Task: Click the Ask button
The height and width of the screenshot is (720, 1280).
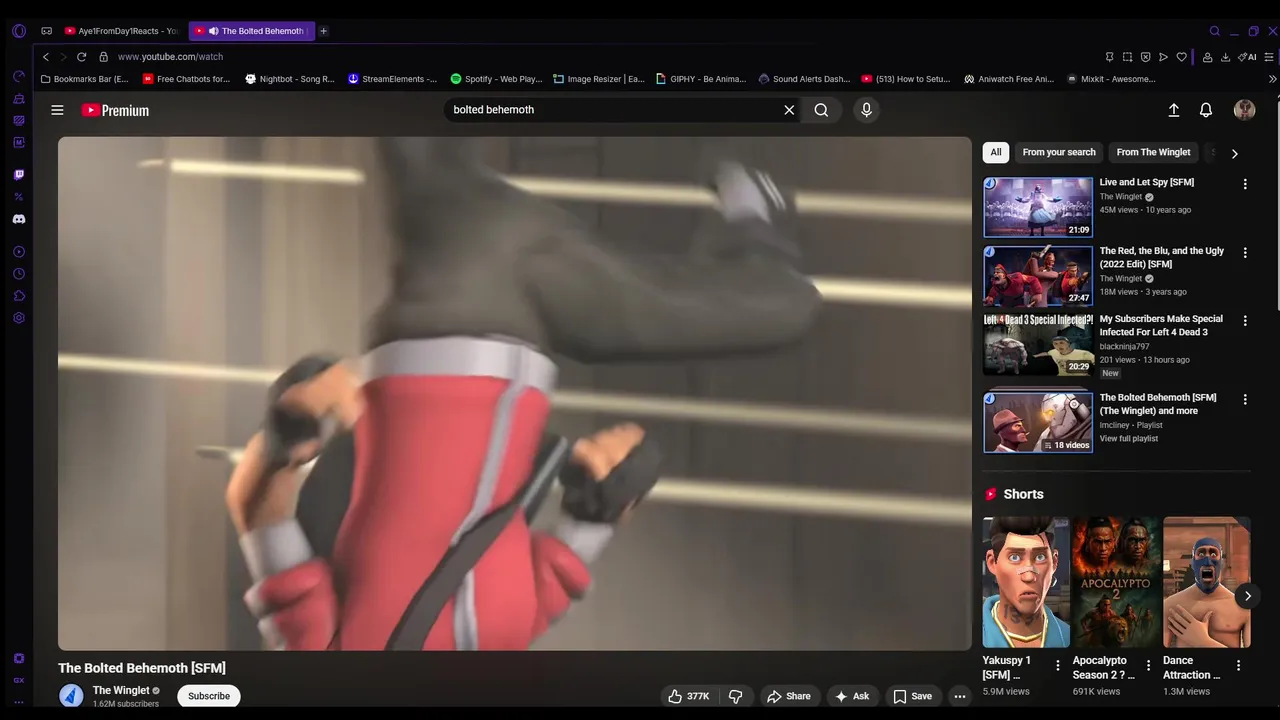Action: (852, 696)
